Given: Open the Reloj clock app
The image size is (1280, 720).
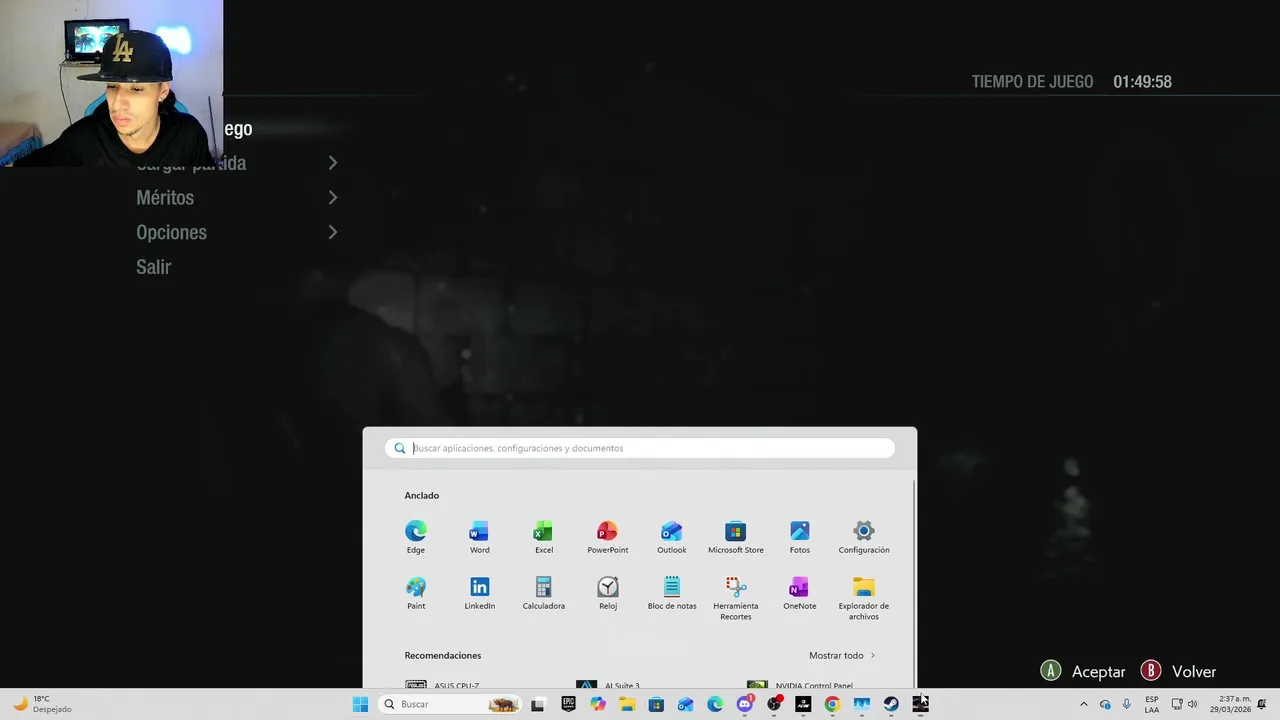Looking at the screenshot, I should pyautogui.click(x=608, y=593).
